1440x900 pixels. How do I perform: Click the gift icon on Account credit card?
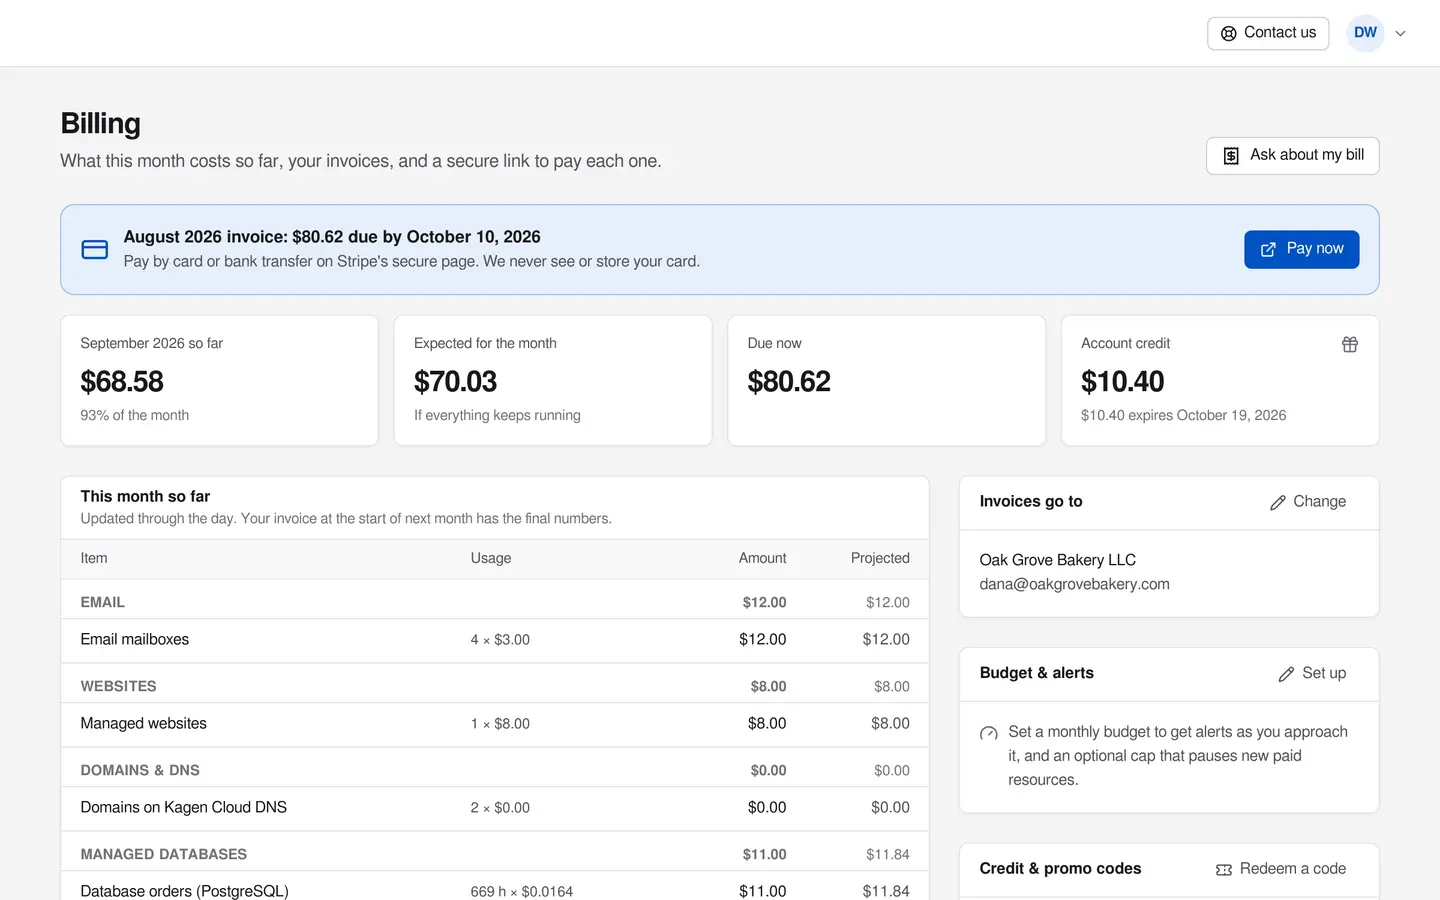pyautogui.click(x=1349, y=344)
